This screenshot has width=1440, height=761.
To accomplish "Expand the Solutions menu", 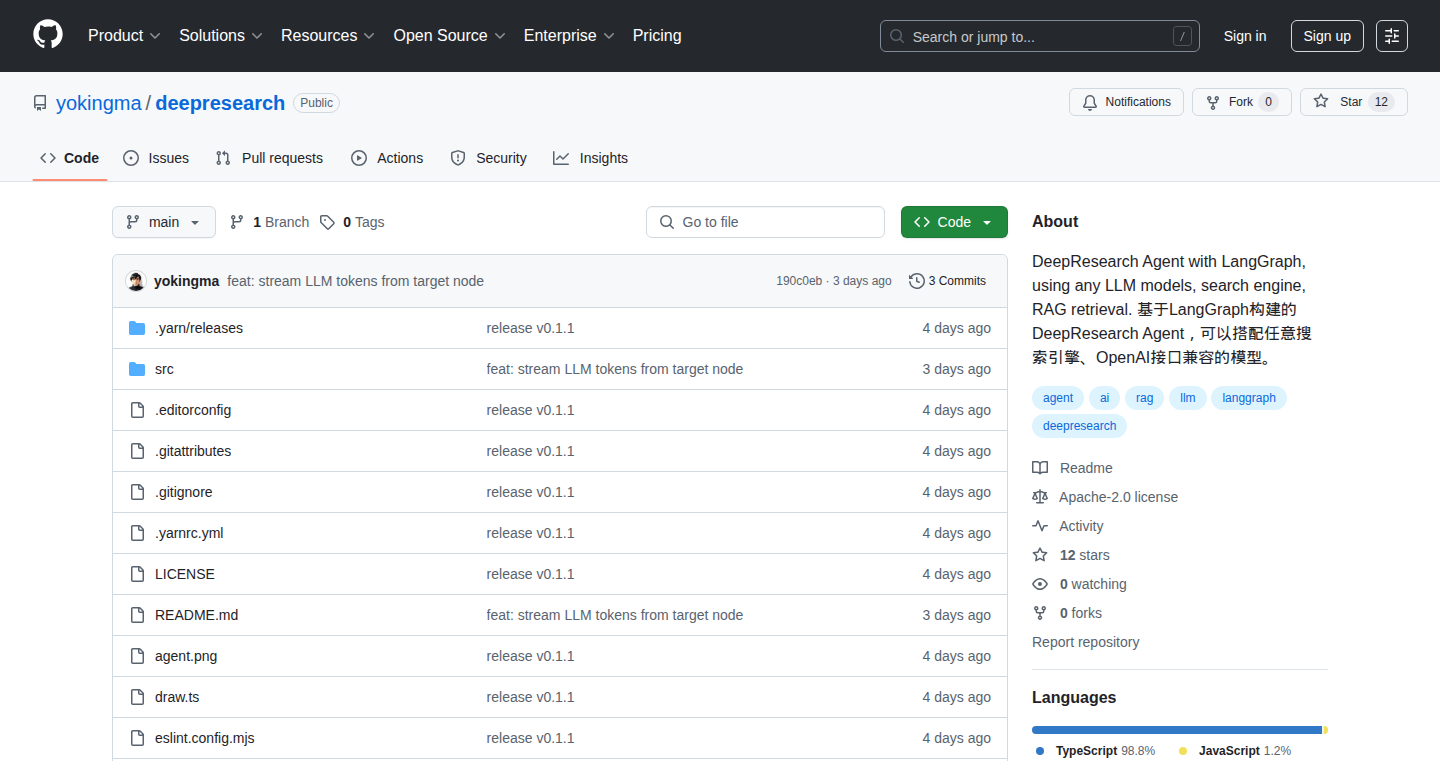I will click(x=221, y=36).
